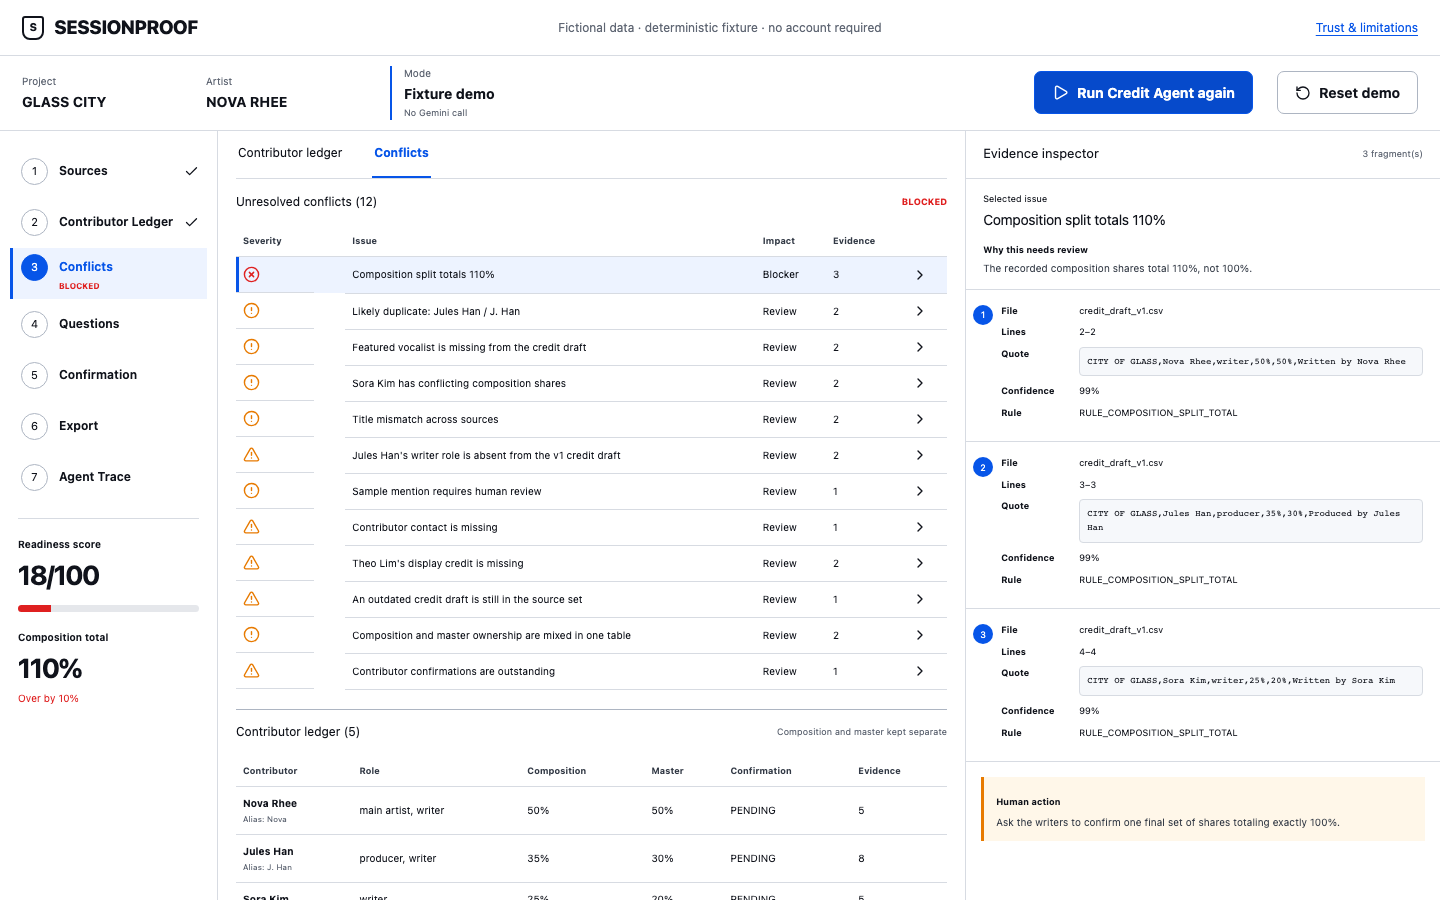Click evidence fragment 3 badge in inspector
Image resolution: width=1440 pixels, height=900 pixels.
pos(983,634)
